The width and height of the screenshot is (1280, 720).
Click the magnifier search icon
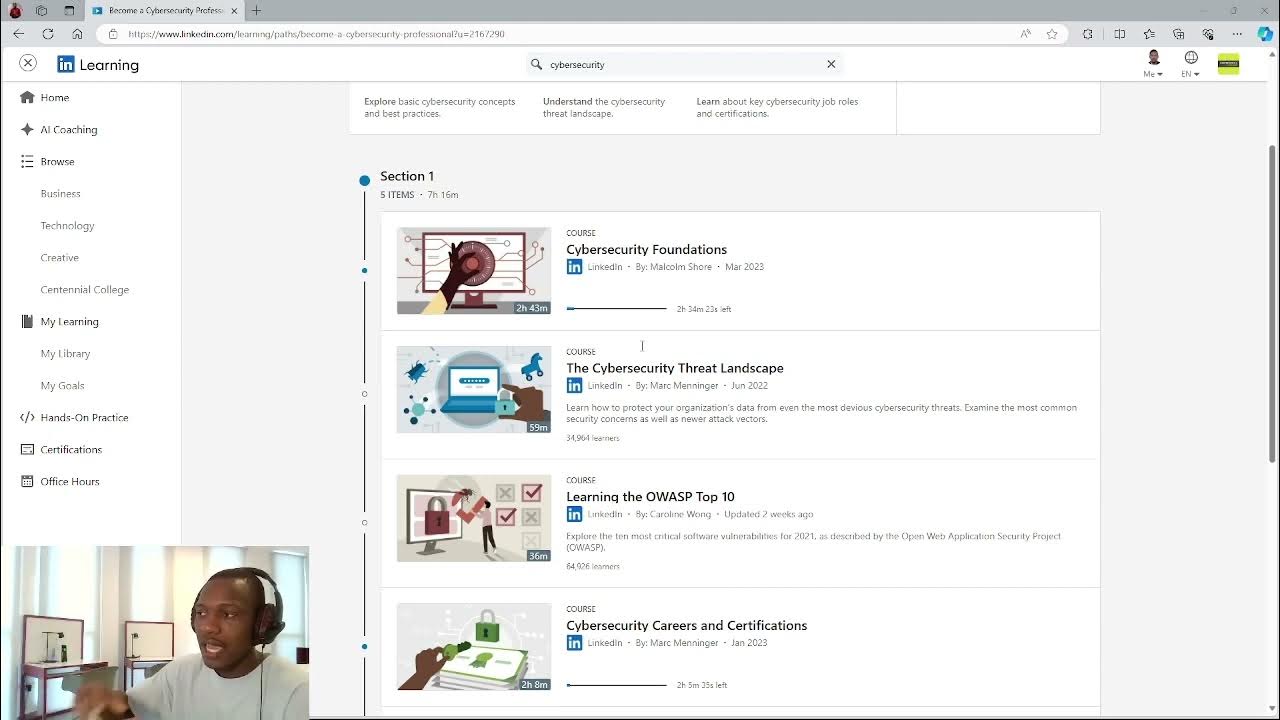tap(537, 64)
